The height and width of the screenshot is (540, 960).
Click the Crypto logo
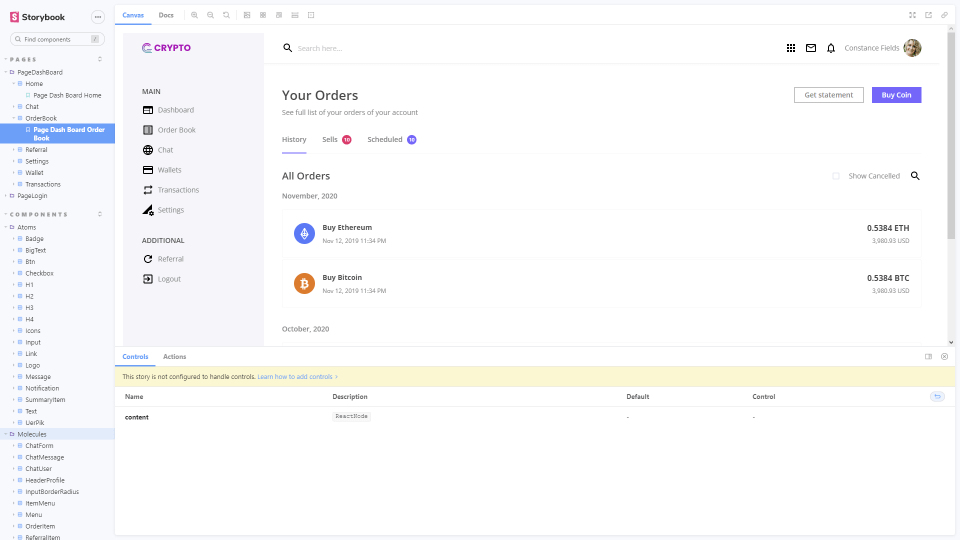166,48
